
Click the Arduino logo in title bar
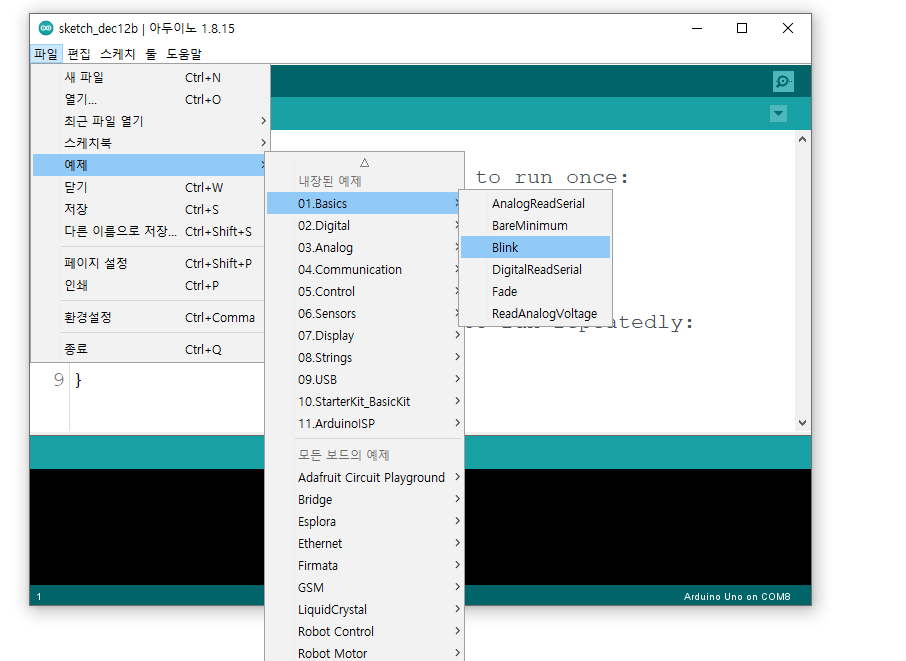(x=46, y=28)
